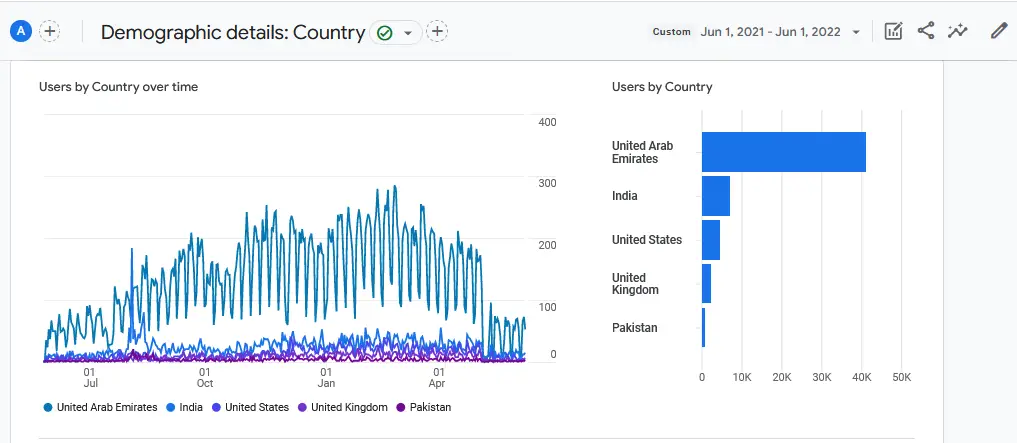
Task: Click the green checkmark report status icon
Action: pyautogui.click(x=384, y=33)
